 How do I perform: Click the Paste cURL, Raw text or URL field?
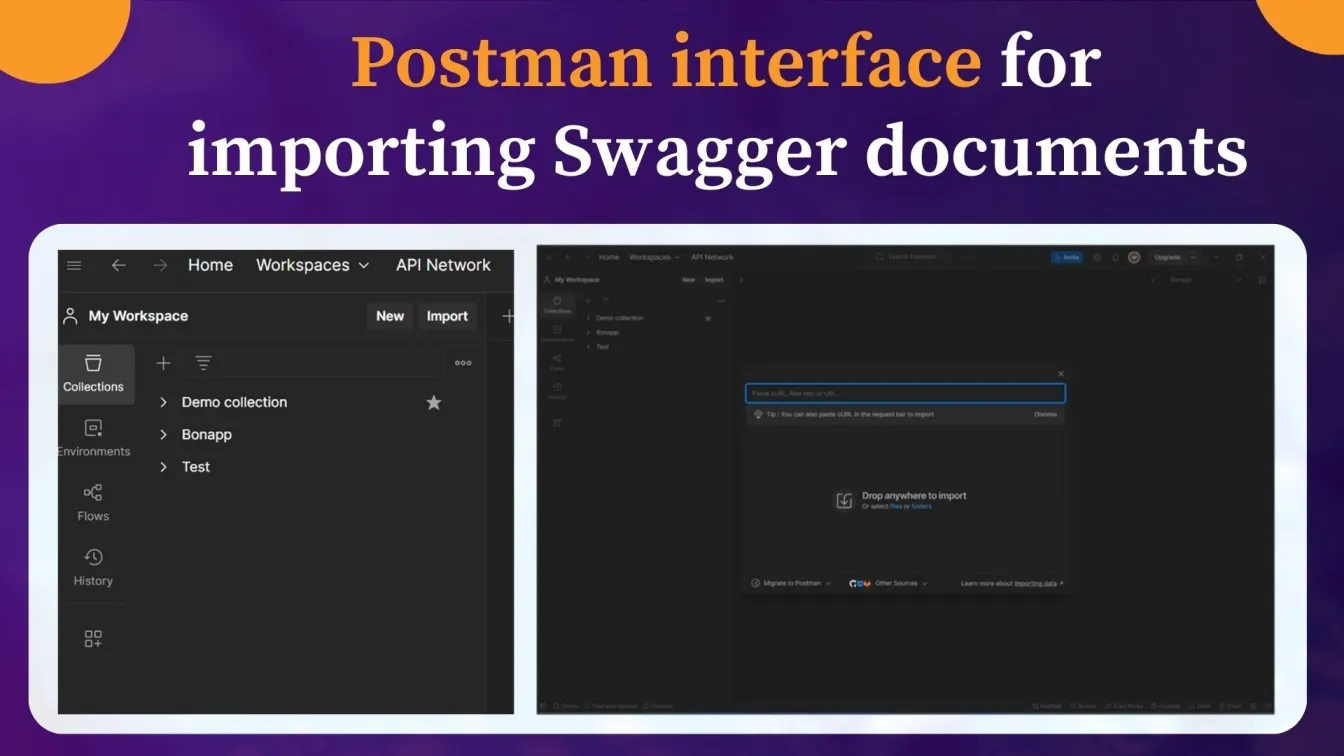(x=906, y=393)
